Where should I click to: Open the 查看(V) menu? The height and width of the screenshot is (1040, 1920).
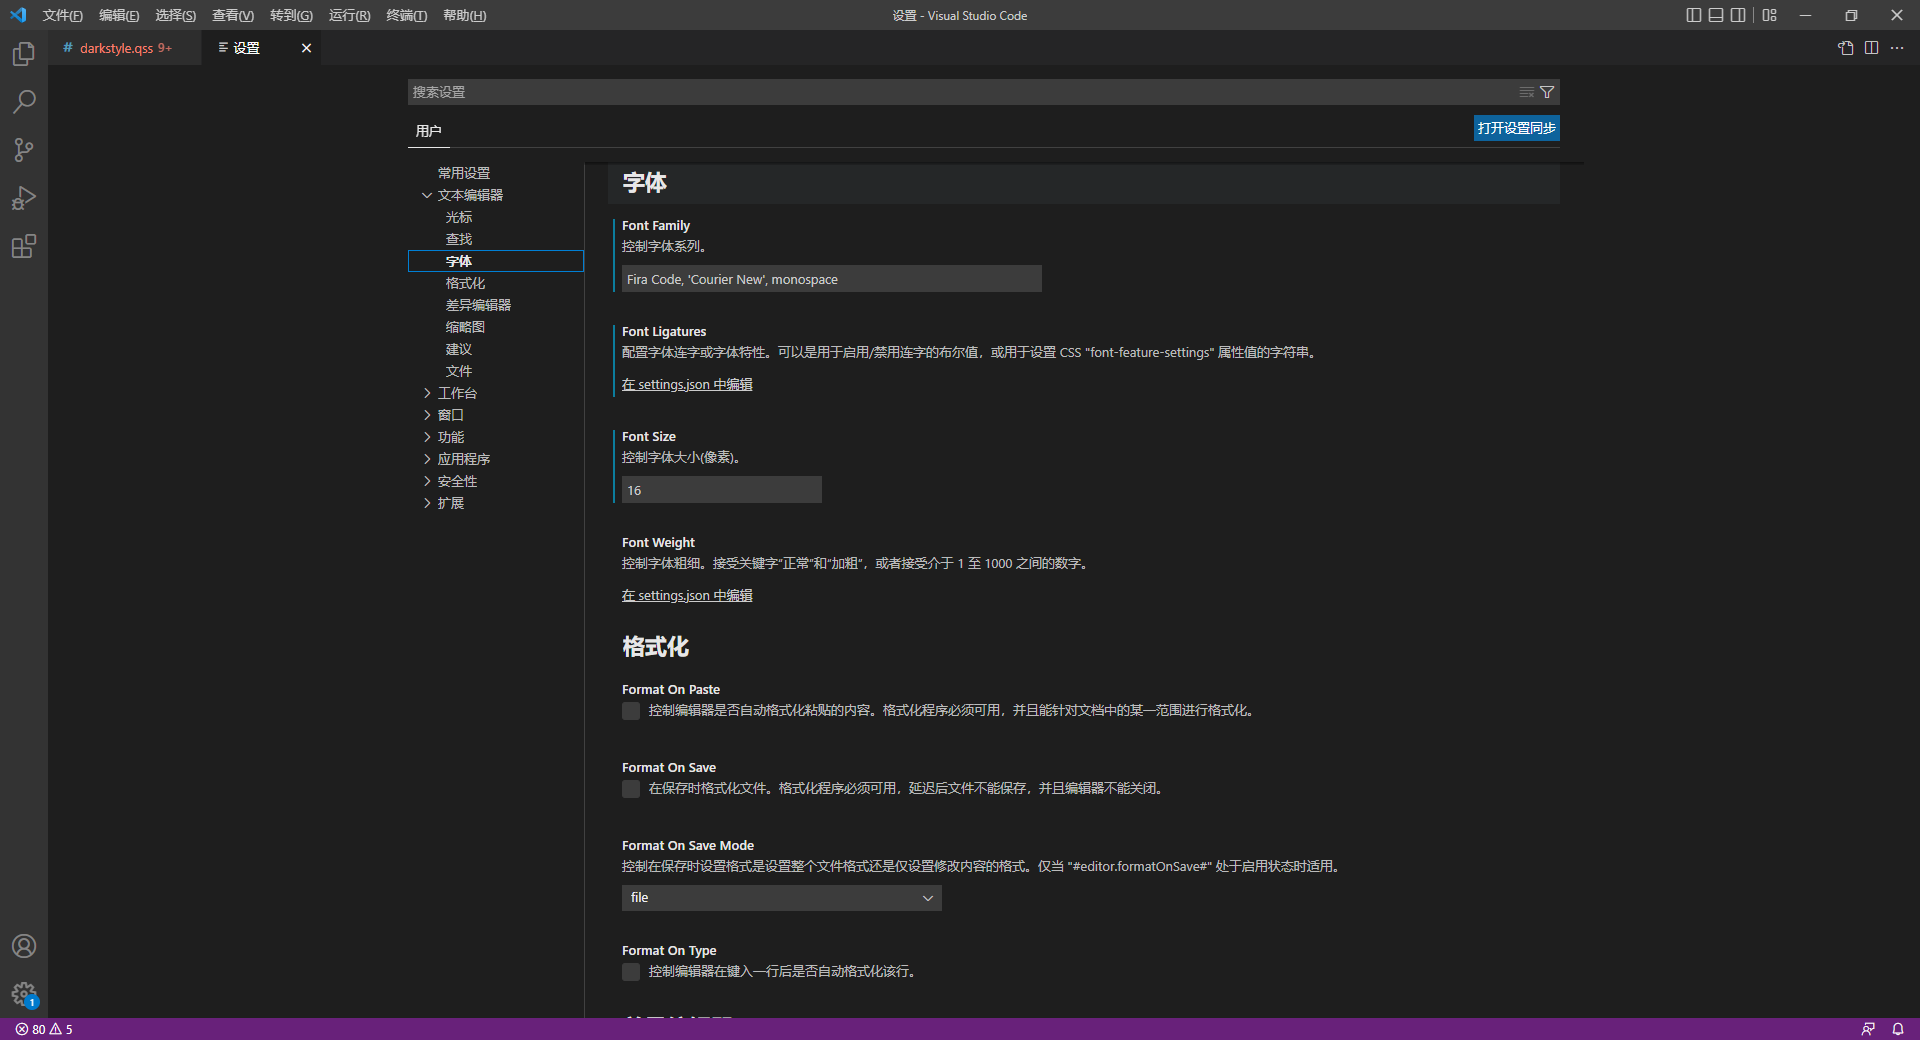pyautogui.click(x=233, y=15)
